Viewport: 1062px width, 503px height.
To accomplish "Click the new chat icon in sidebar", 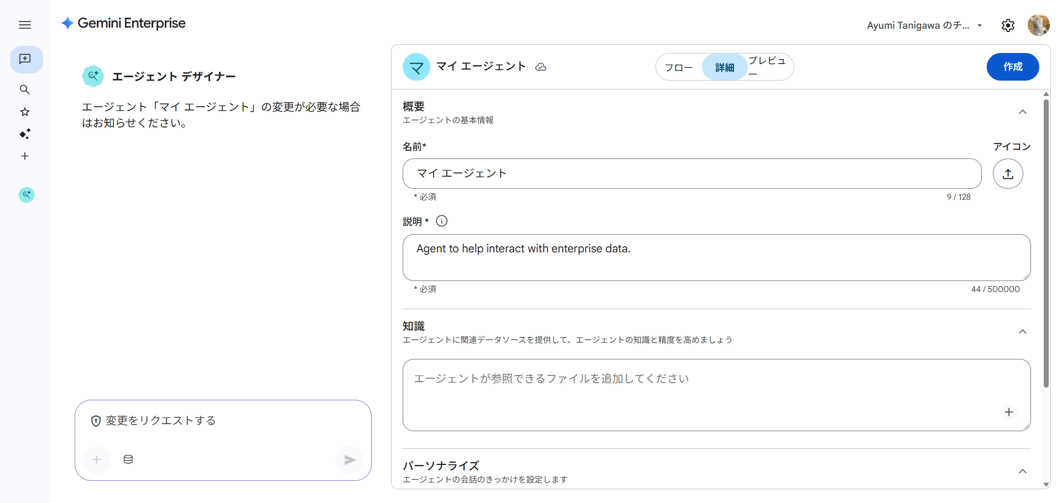I will (x=26, y=60).
